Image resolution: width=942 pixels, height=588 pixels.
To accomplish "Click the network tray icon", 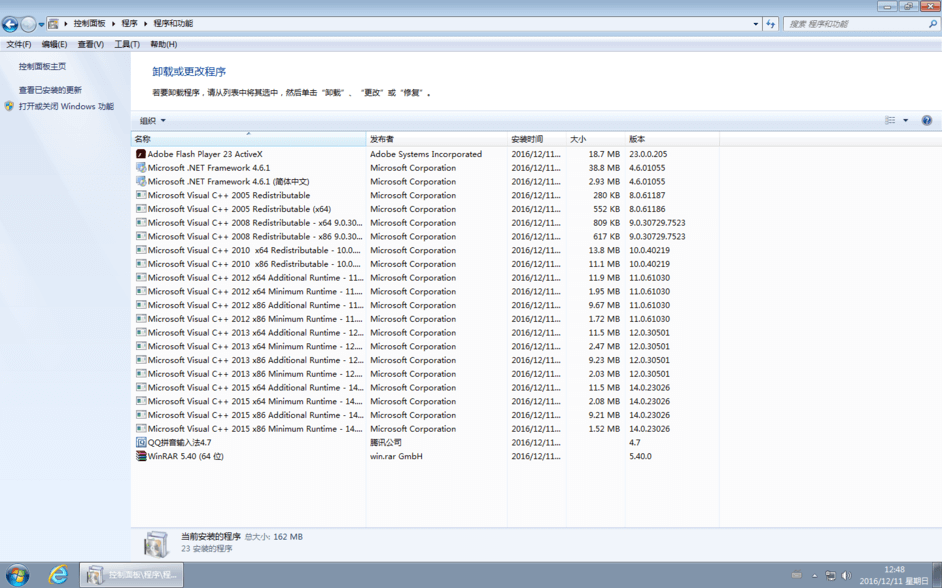I will pyautogui.click(x=830, y=575).
